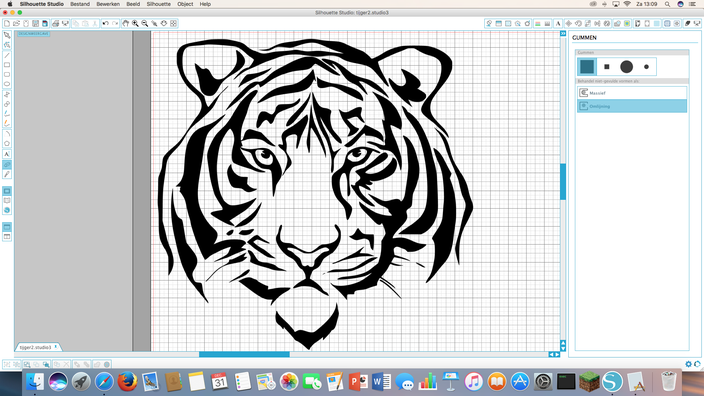
Task: Click the horizontal scrollbar thumb
Action: 244,354
